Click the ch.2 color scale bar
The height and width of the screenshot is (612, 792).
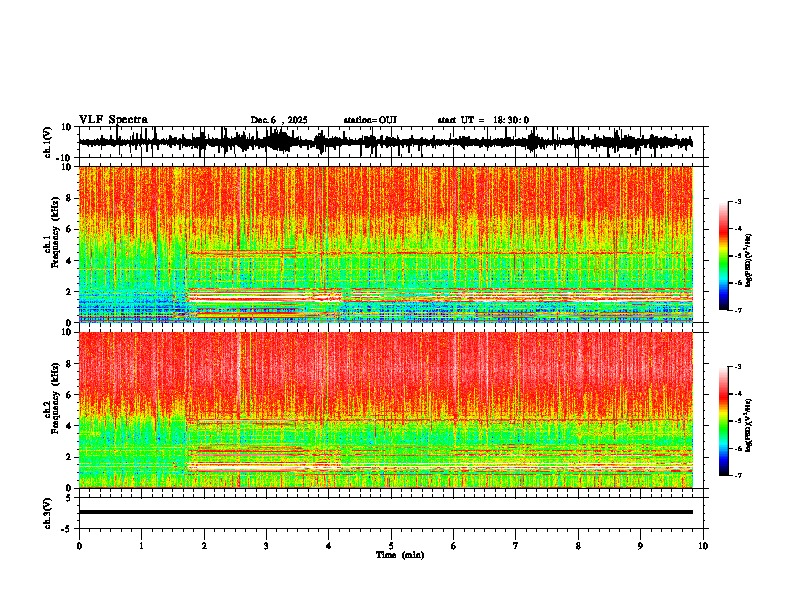724,421
